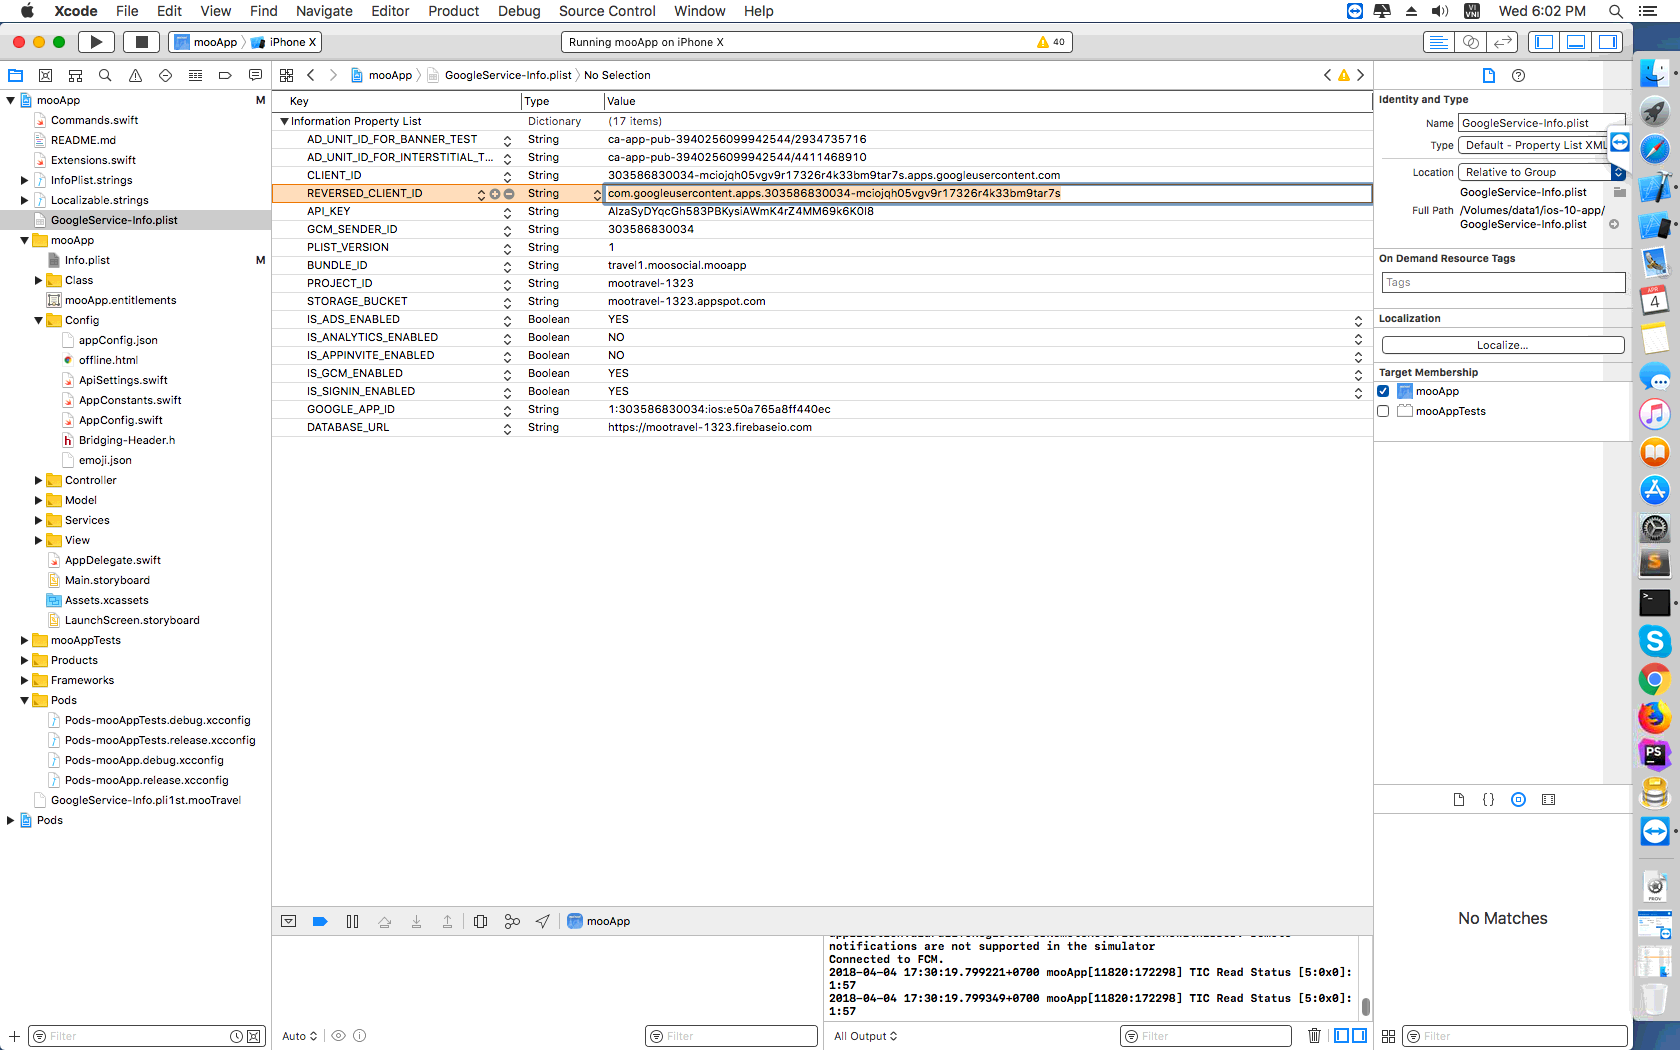Screen dimensions: 1680x1050
Task: Click Pause program execution icon
Action: (352, 922)
